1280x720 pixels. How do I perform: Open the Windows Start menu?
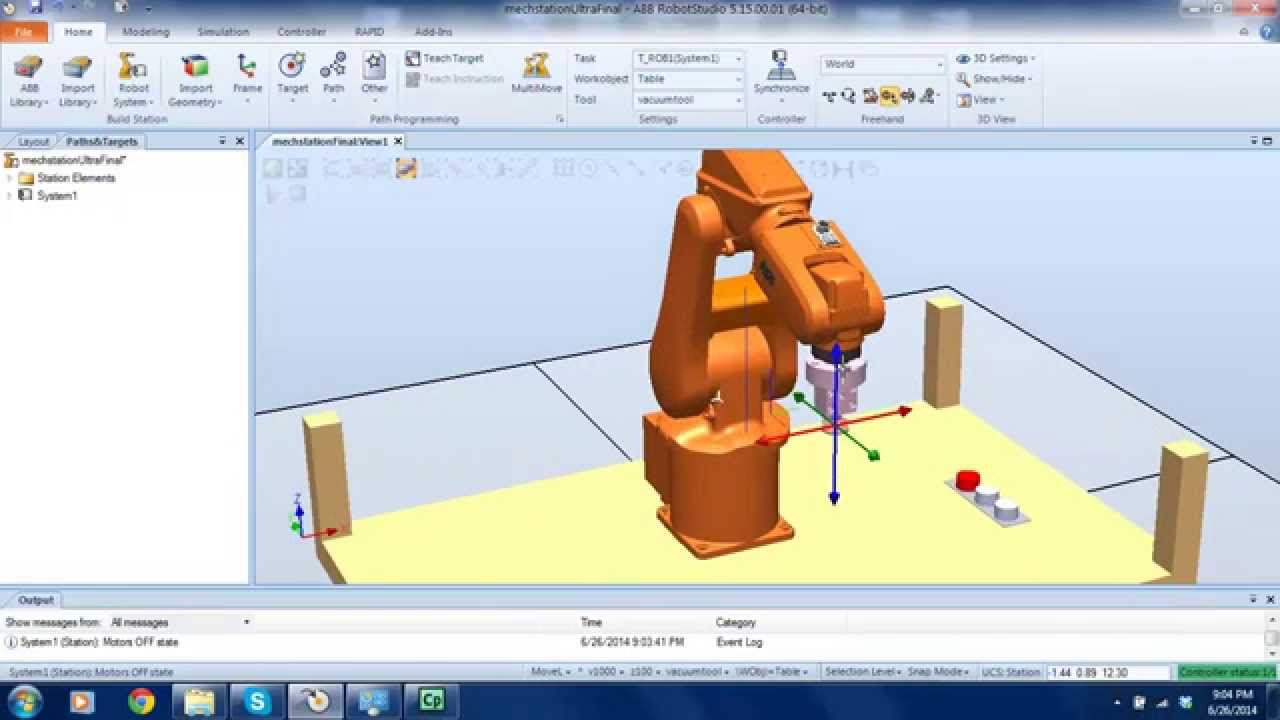point(24,701)
